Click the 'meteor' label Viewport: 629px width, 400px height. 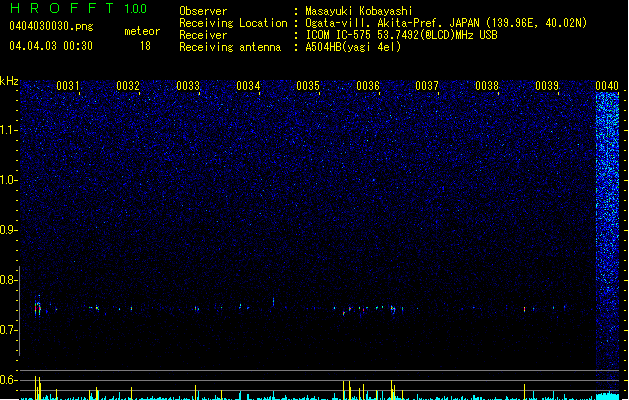pyautogui.click(x=142, y=31)
